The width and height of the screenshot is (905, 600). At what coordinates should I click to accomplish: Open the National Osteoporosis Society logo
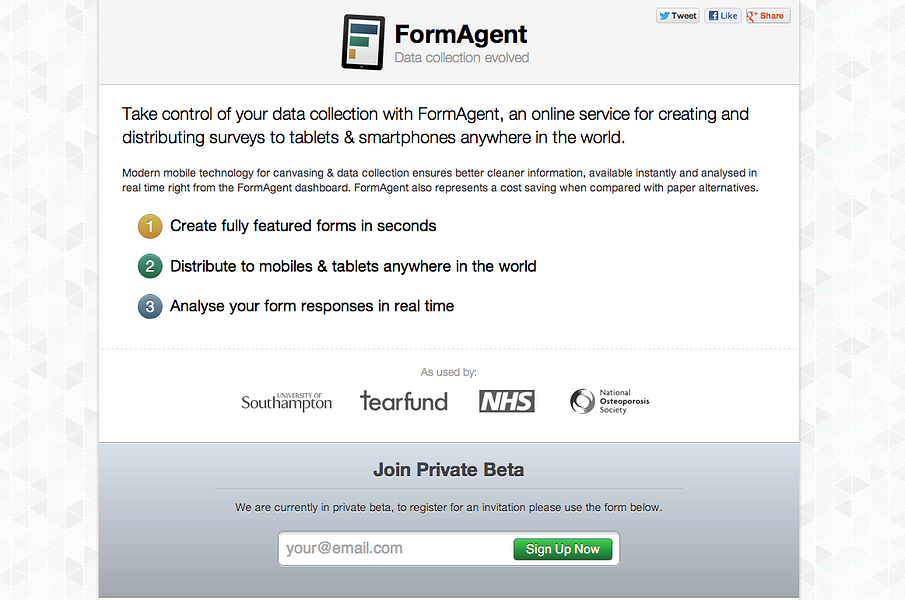point(608,400)
